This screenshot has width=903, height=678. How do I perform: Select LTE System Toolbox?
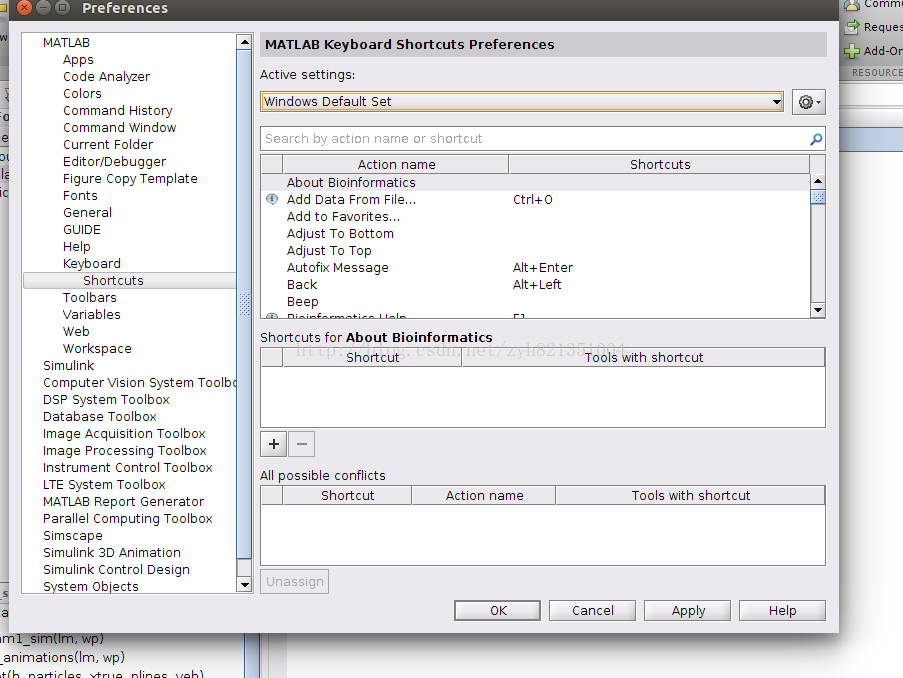click(x=104, y=484)
